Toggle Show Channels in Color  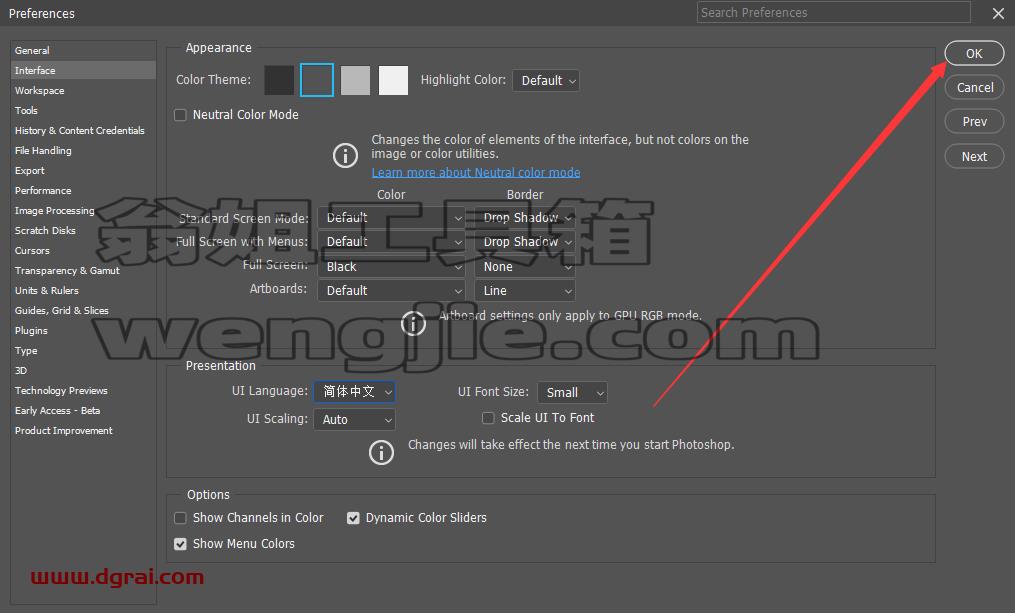click(181, 518)
